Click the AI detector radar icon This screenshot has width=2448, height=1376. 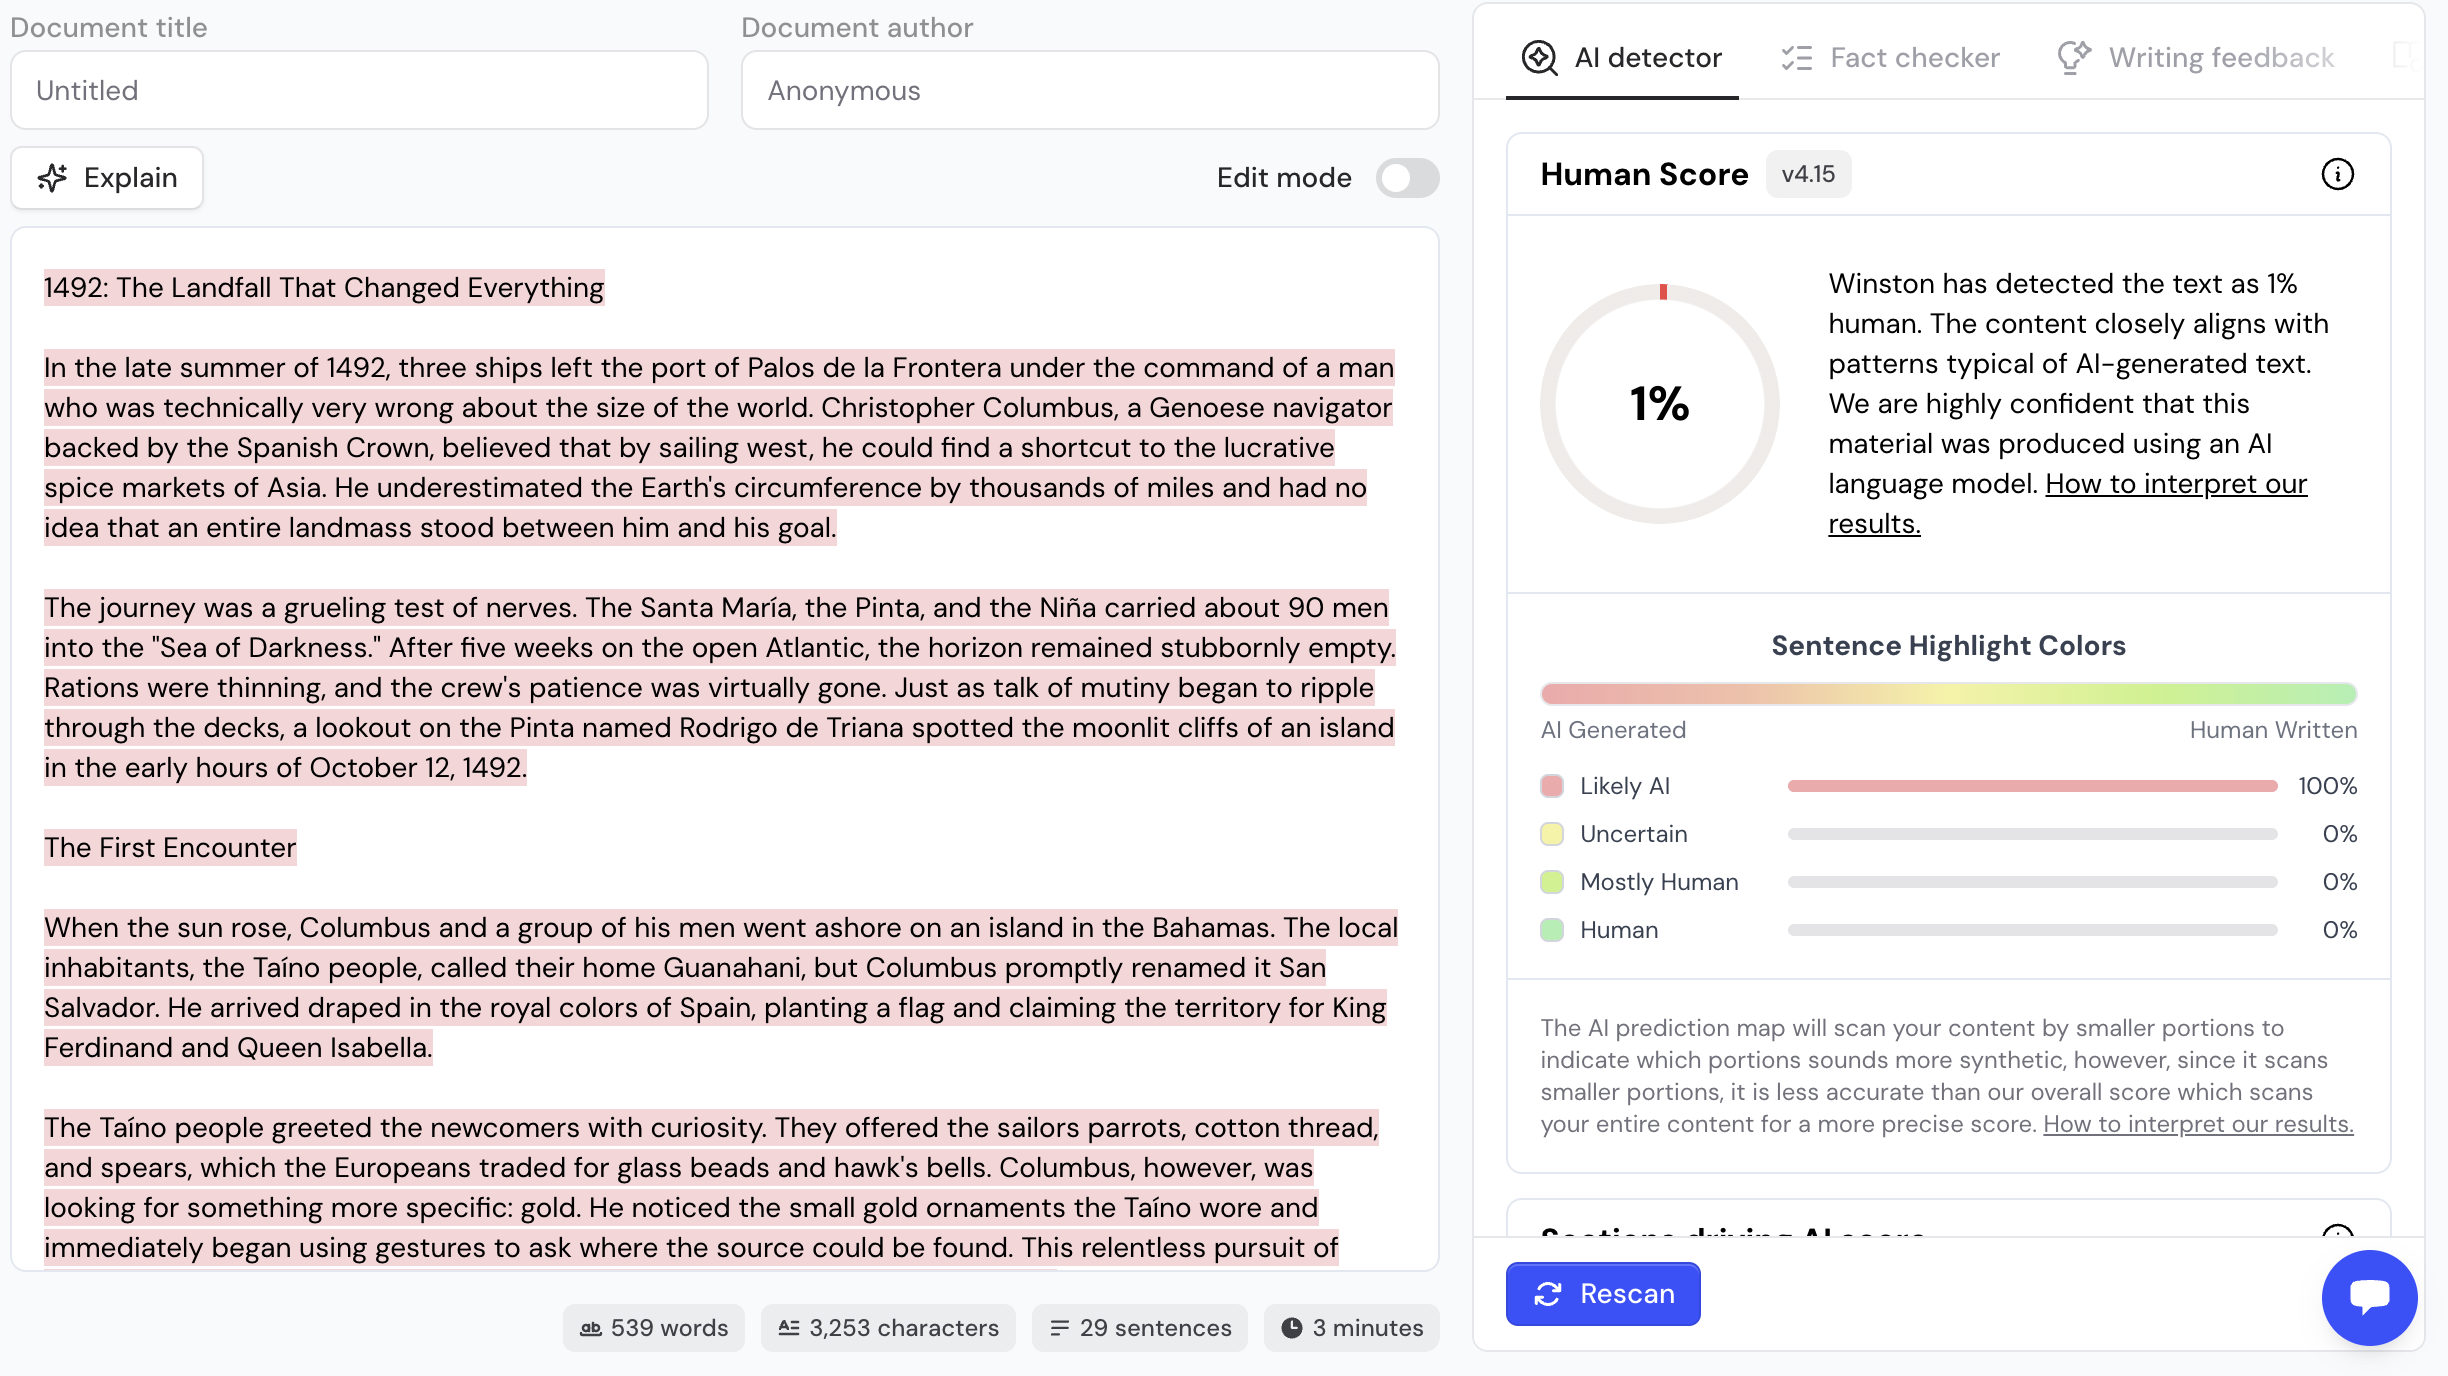pyautogui.click(x=1539, y=58)
